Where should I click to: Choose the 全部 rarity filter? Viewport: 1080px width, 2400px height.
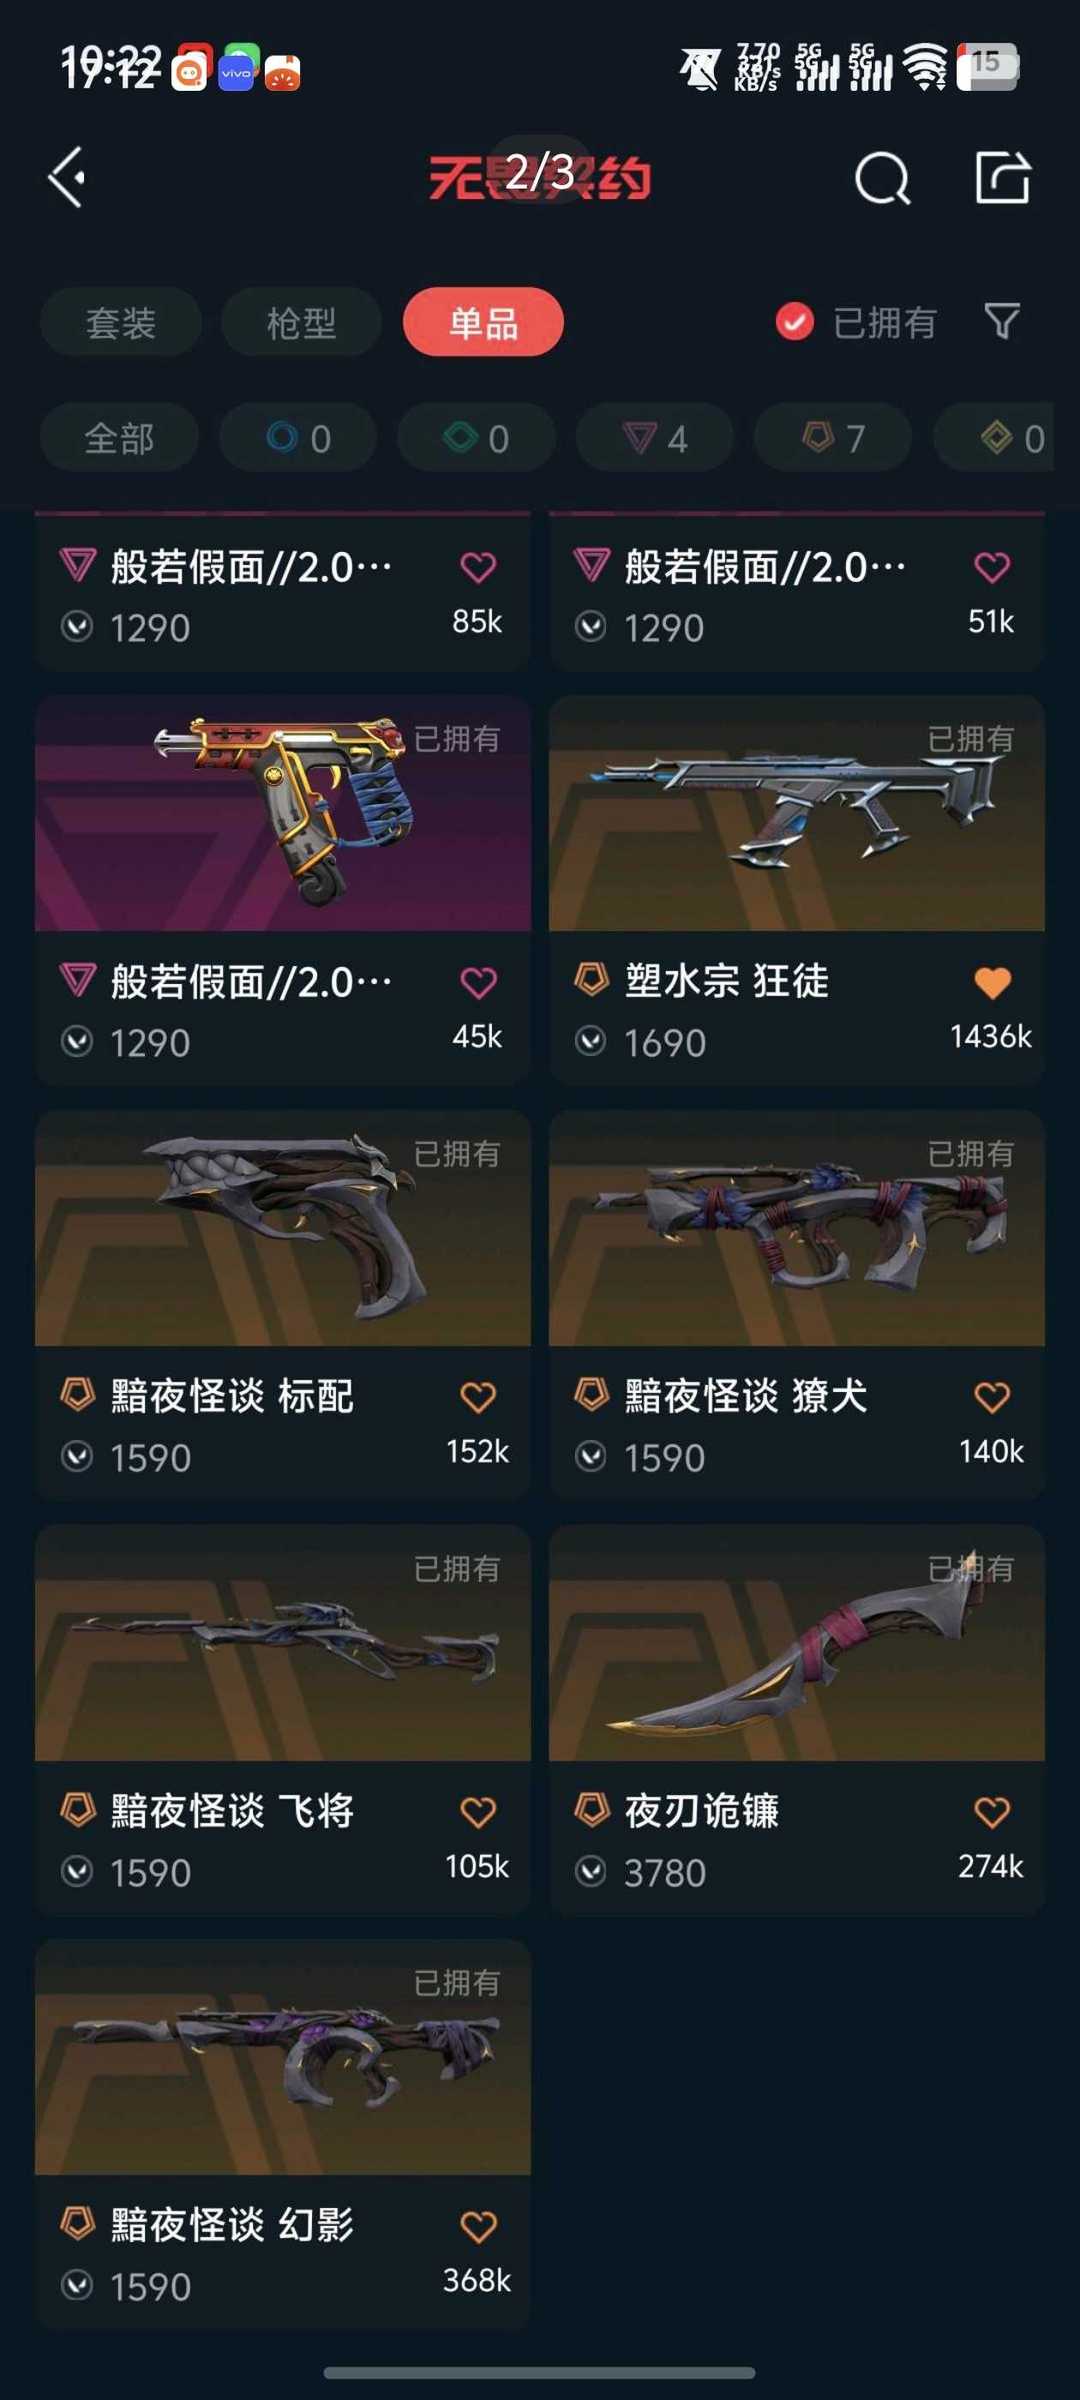[x=119, y=438]
